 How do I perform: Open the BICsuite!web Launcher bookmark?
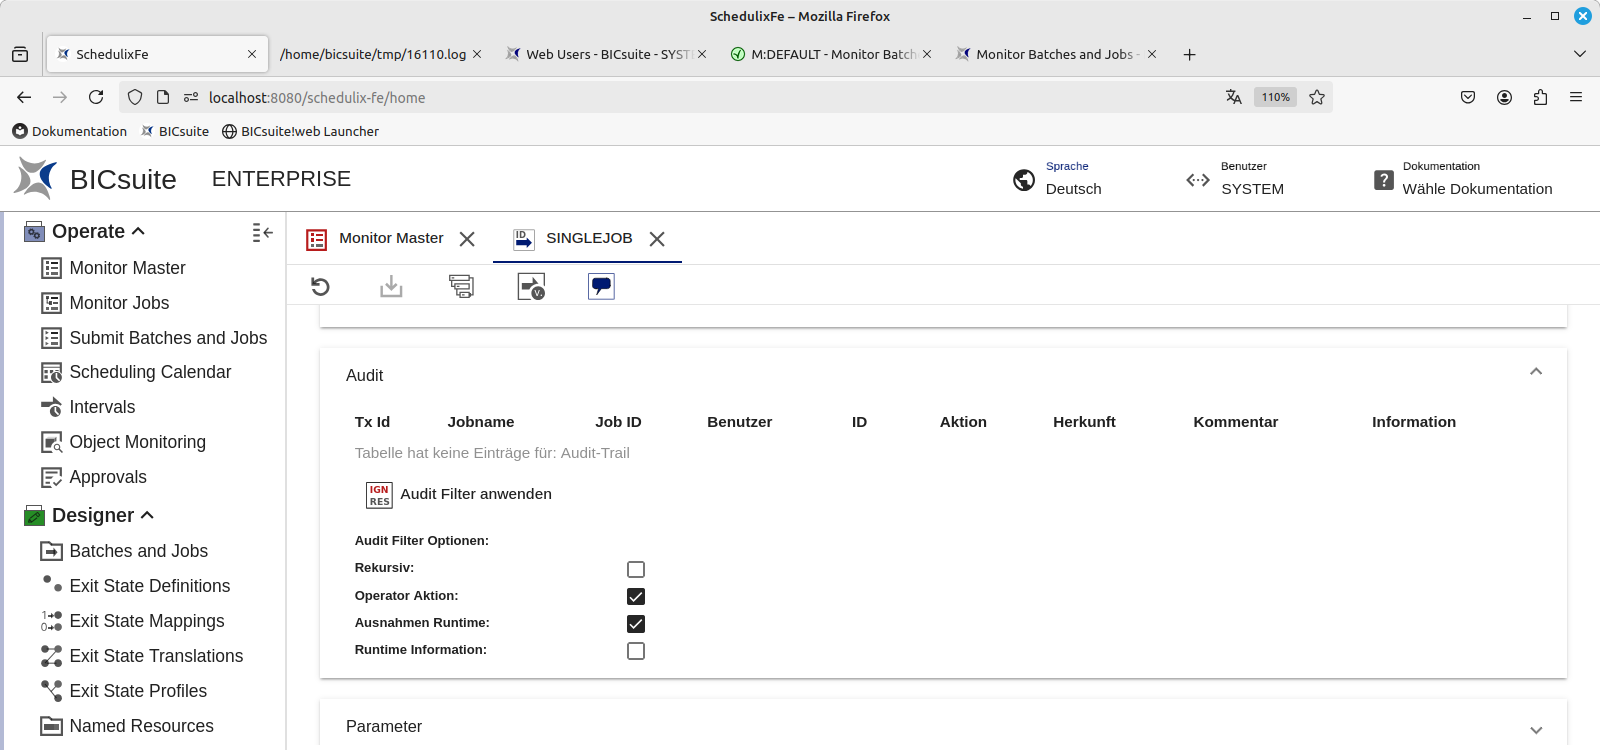(309, 131)
